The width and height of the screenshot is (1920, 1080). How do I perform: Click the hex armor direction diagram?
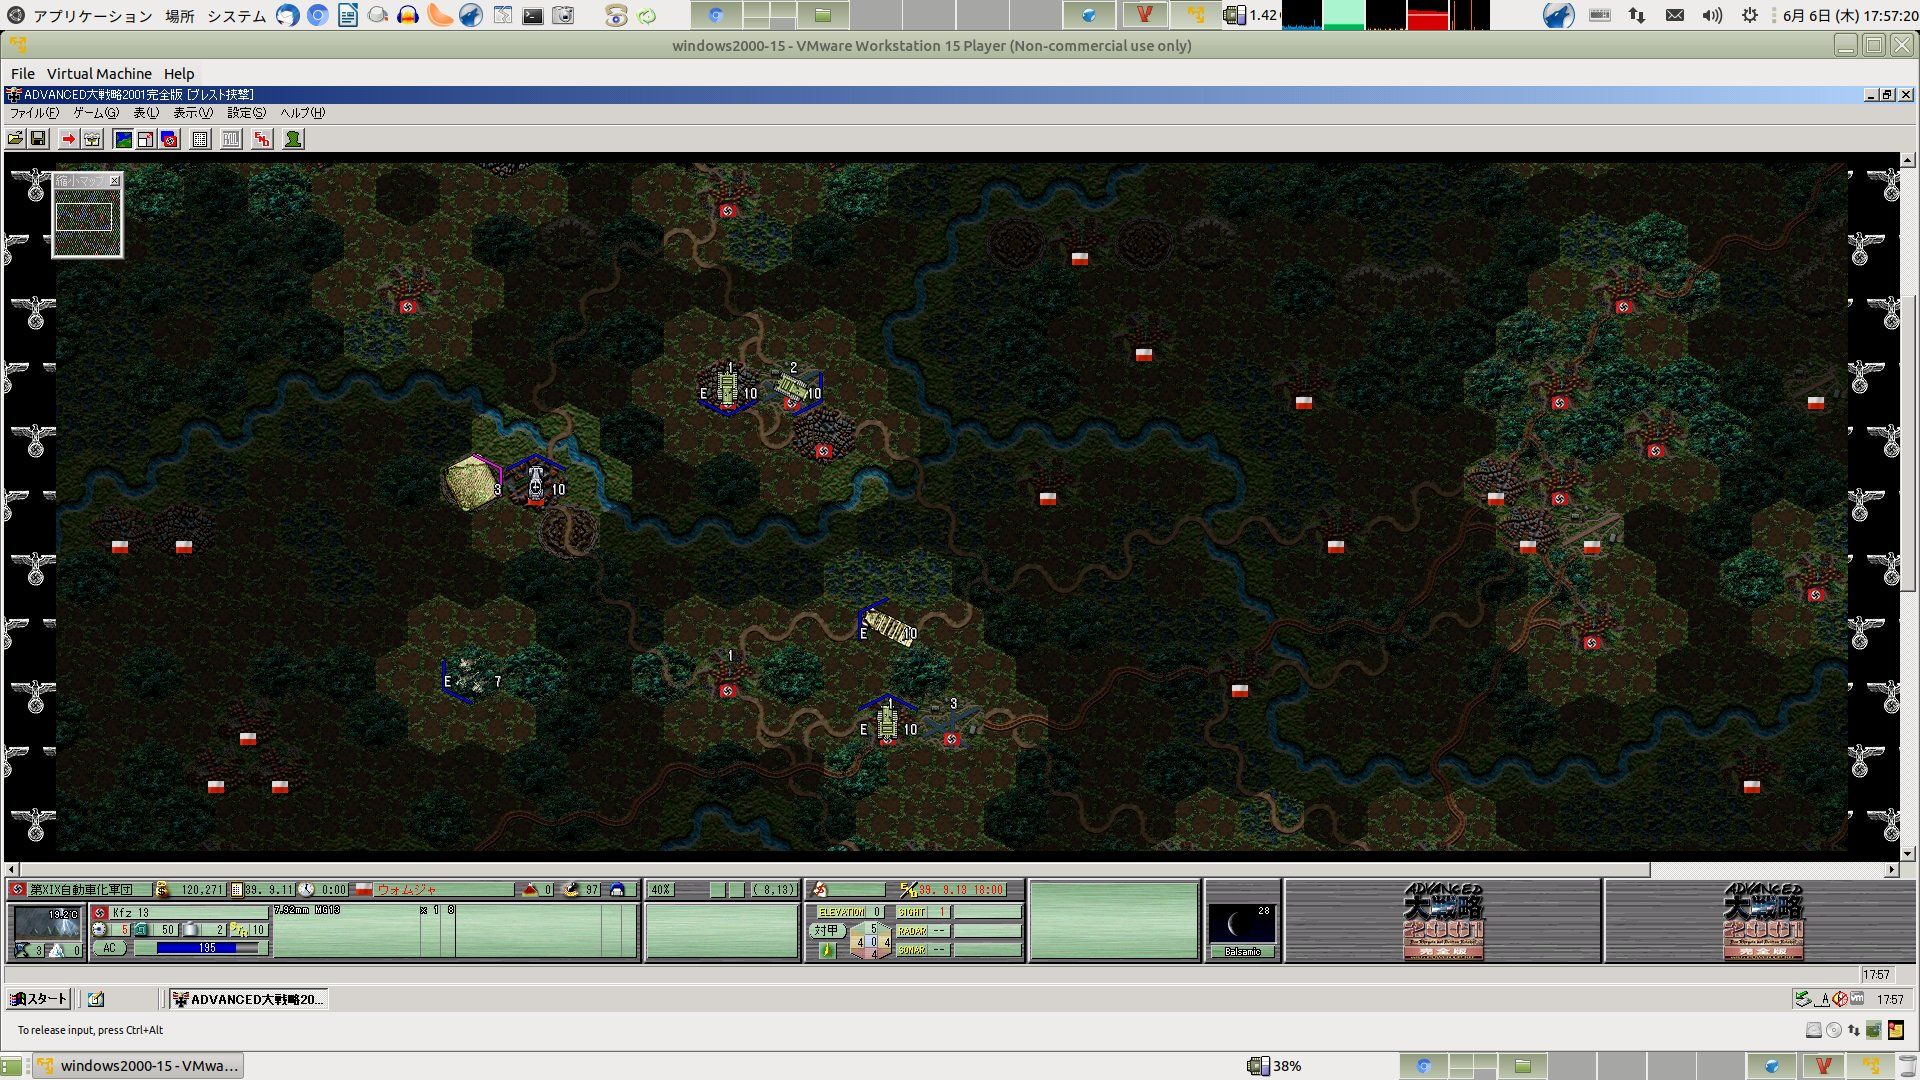[x=872, y=941]
